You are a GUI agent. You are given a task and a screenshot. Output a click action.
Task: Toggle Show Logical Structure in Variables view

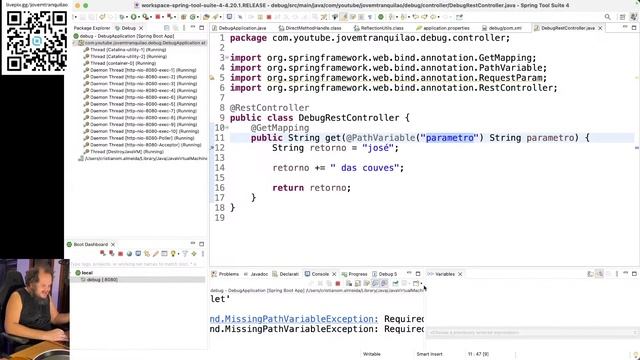(600, 274)
